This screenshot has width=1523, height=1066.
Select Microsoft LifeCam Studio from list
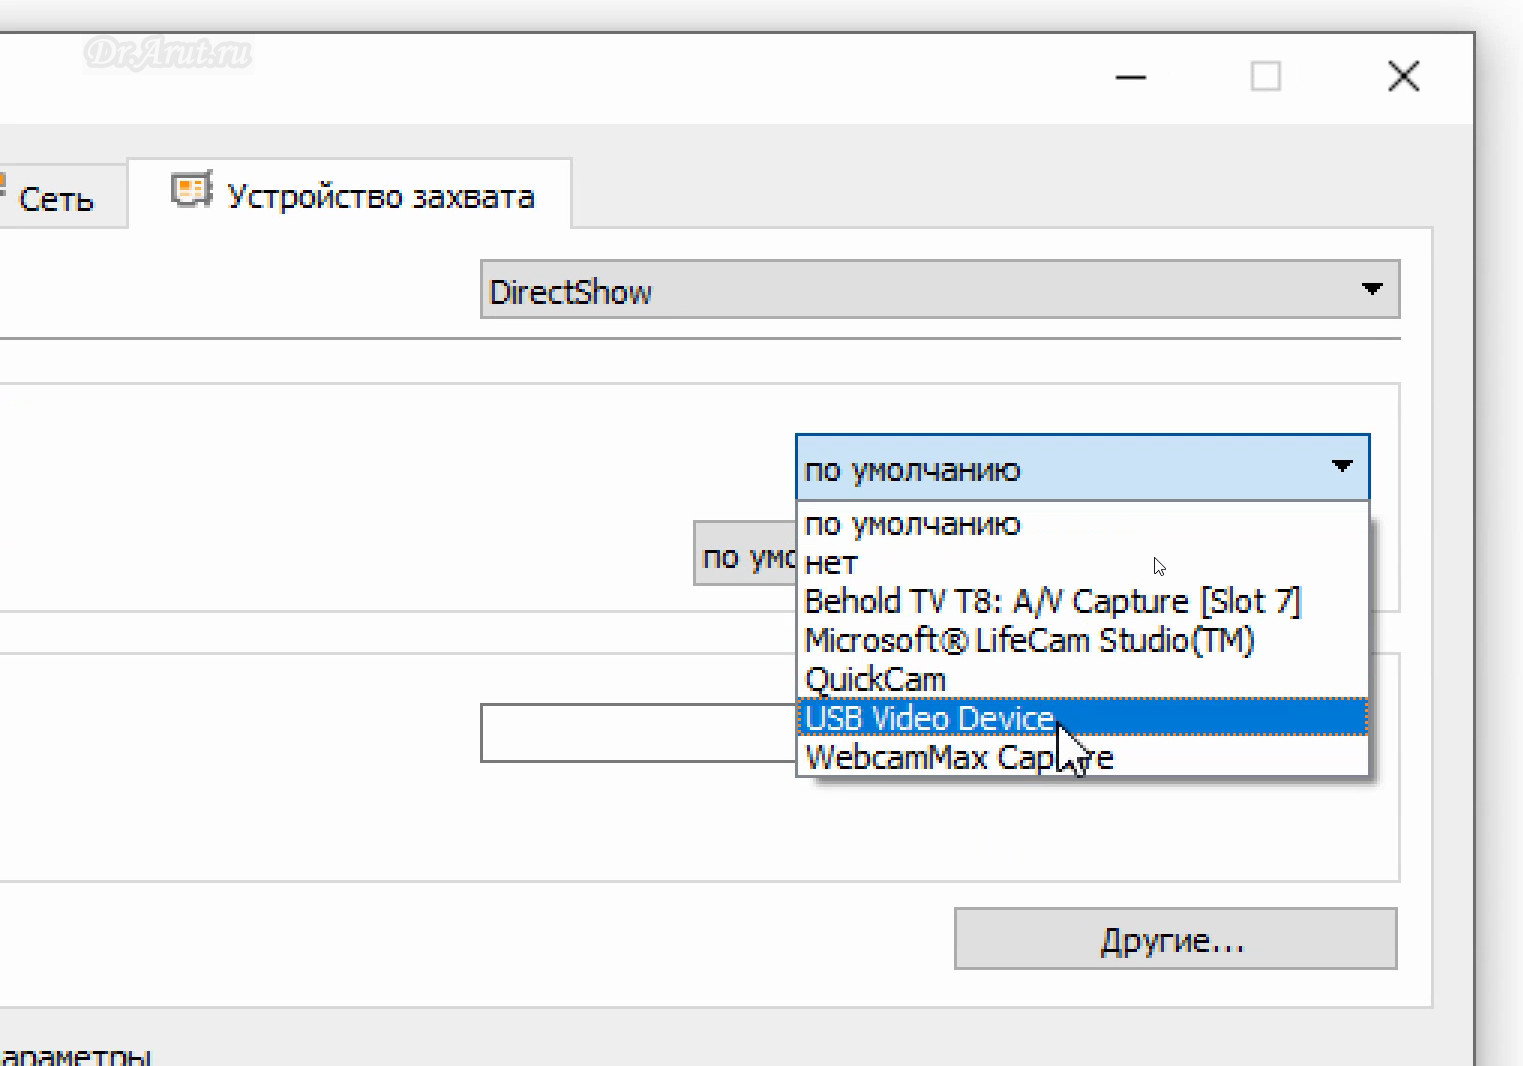[1029, 640]
